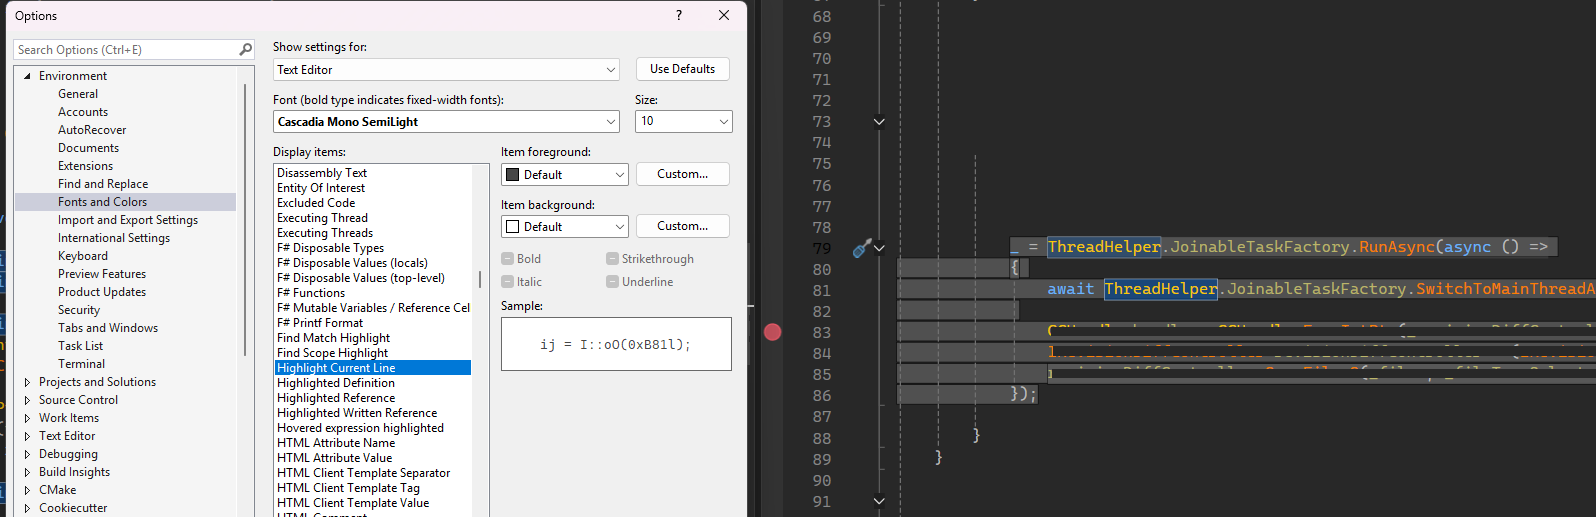Screen dimensions: 1596x517
Task: Expand the Source Control node
Action: point(27,400)
